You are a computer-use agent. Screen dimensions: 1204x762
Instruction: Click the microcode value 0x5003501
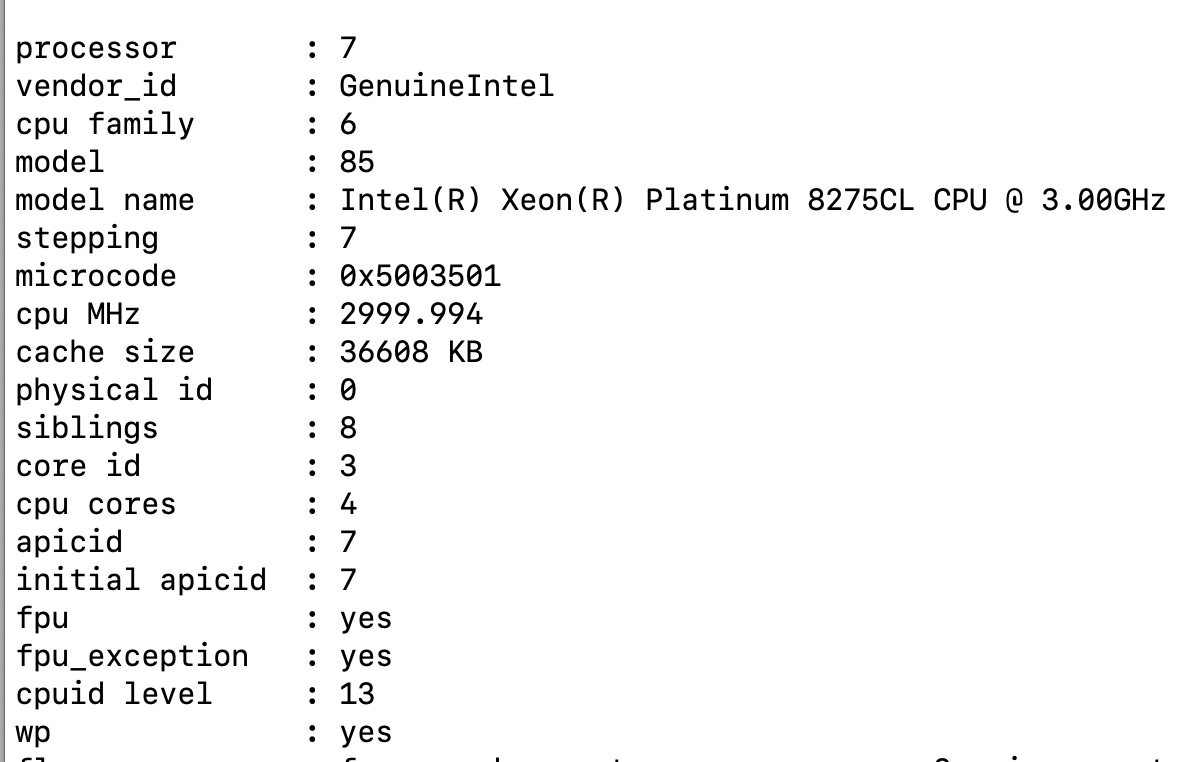(420, 276)
